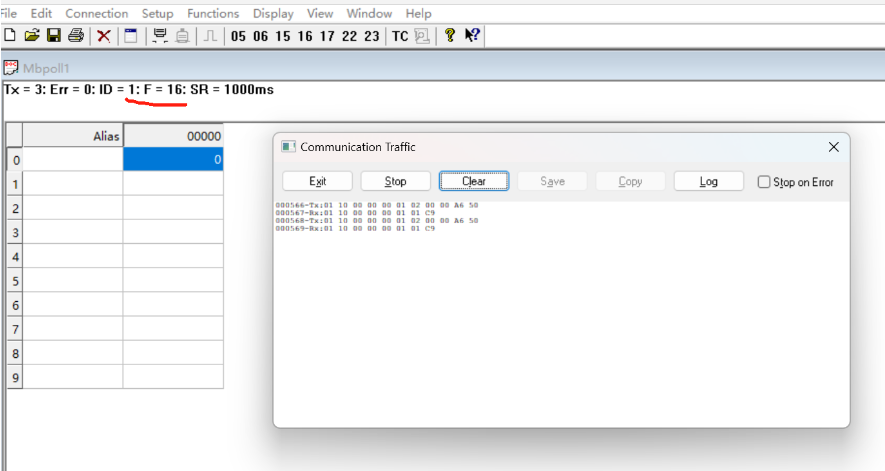Screen dimensions: 885x471
Task: Select row header 4
Action: pos(15,256)
